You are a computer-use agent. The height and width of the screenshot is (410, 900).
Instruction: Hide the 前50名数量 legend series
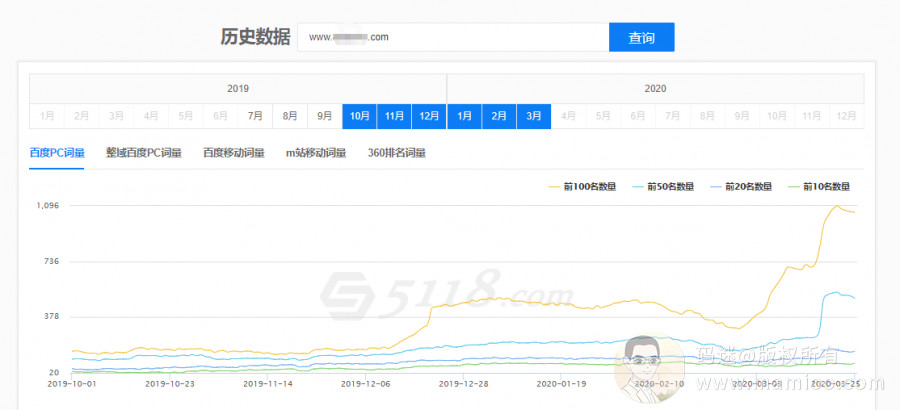pyautogui.click(x=665, y=186)
